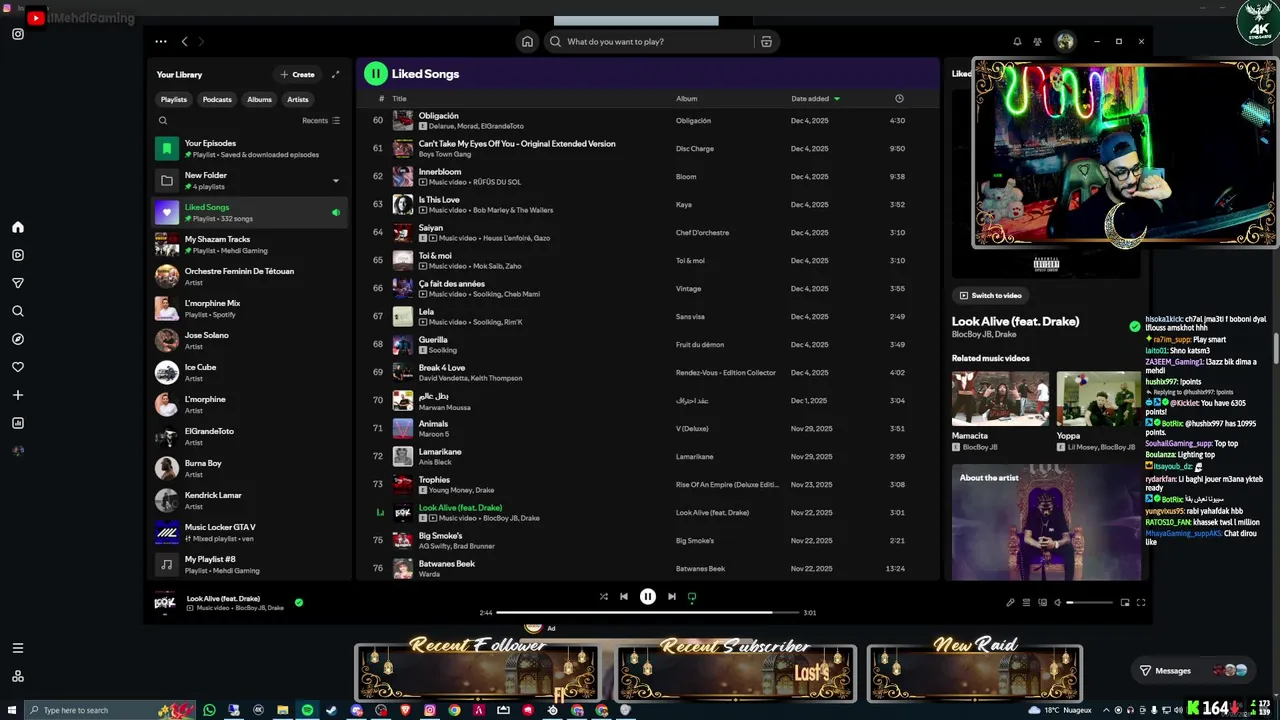Image resolution: width=1280 pixels, height=720 pixels.
Task: Toggle repeat in the player bar
Action: pyautogui.click(x=691, y=596)
